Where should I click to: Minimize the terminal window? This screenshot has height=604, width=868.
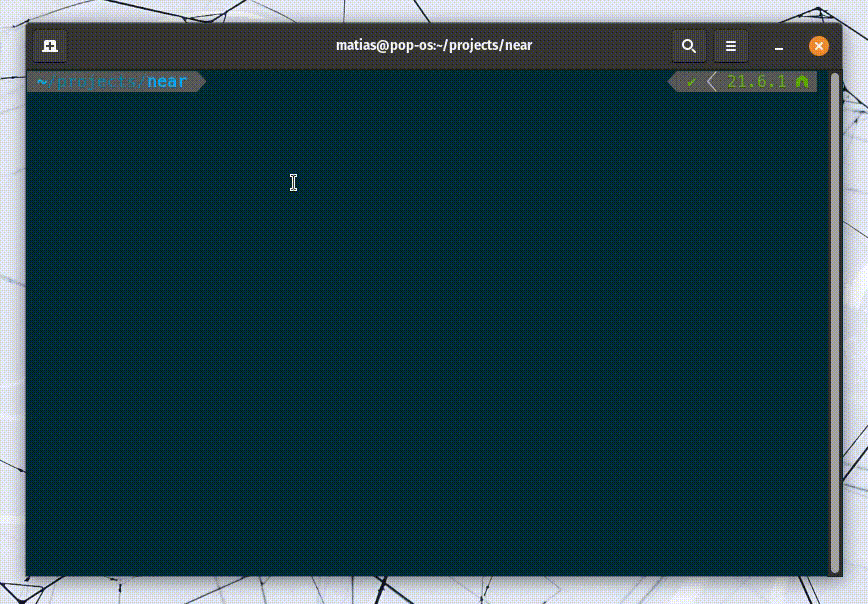(779, 46)
